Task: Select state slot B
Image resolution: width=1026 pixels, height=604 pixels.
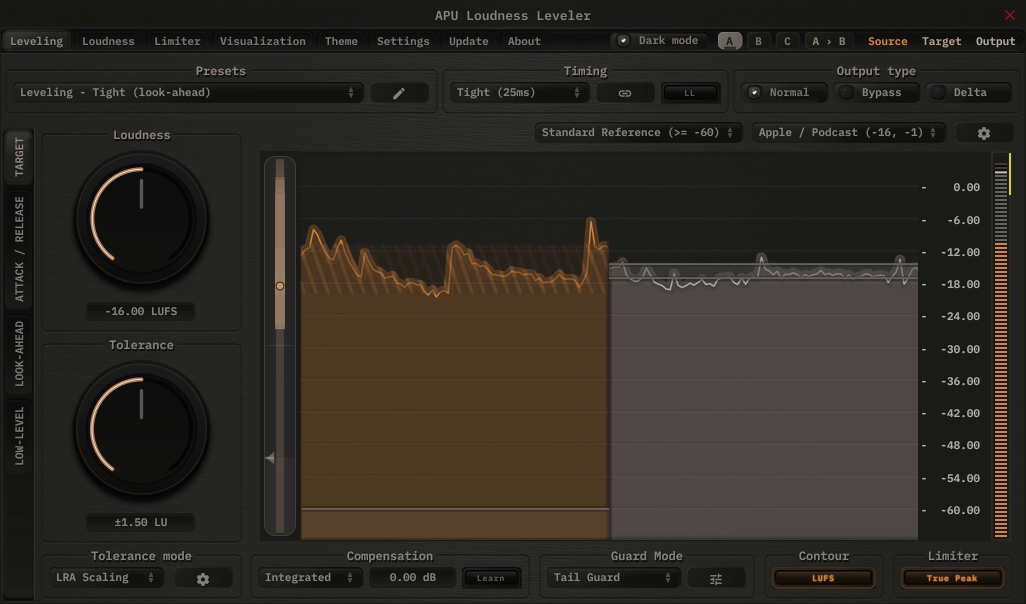Action: 758,41
